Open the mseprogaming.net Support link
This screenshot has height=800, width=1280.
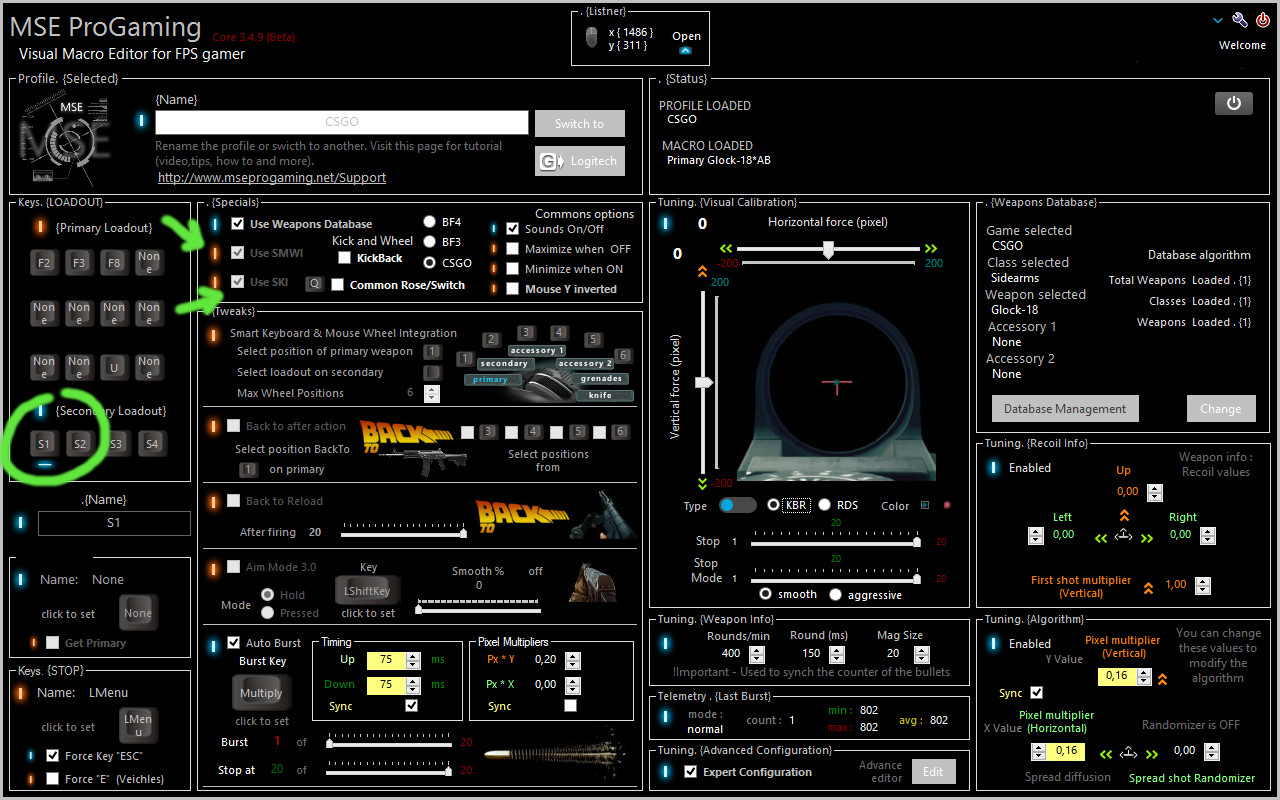click(272, 178)
